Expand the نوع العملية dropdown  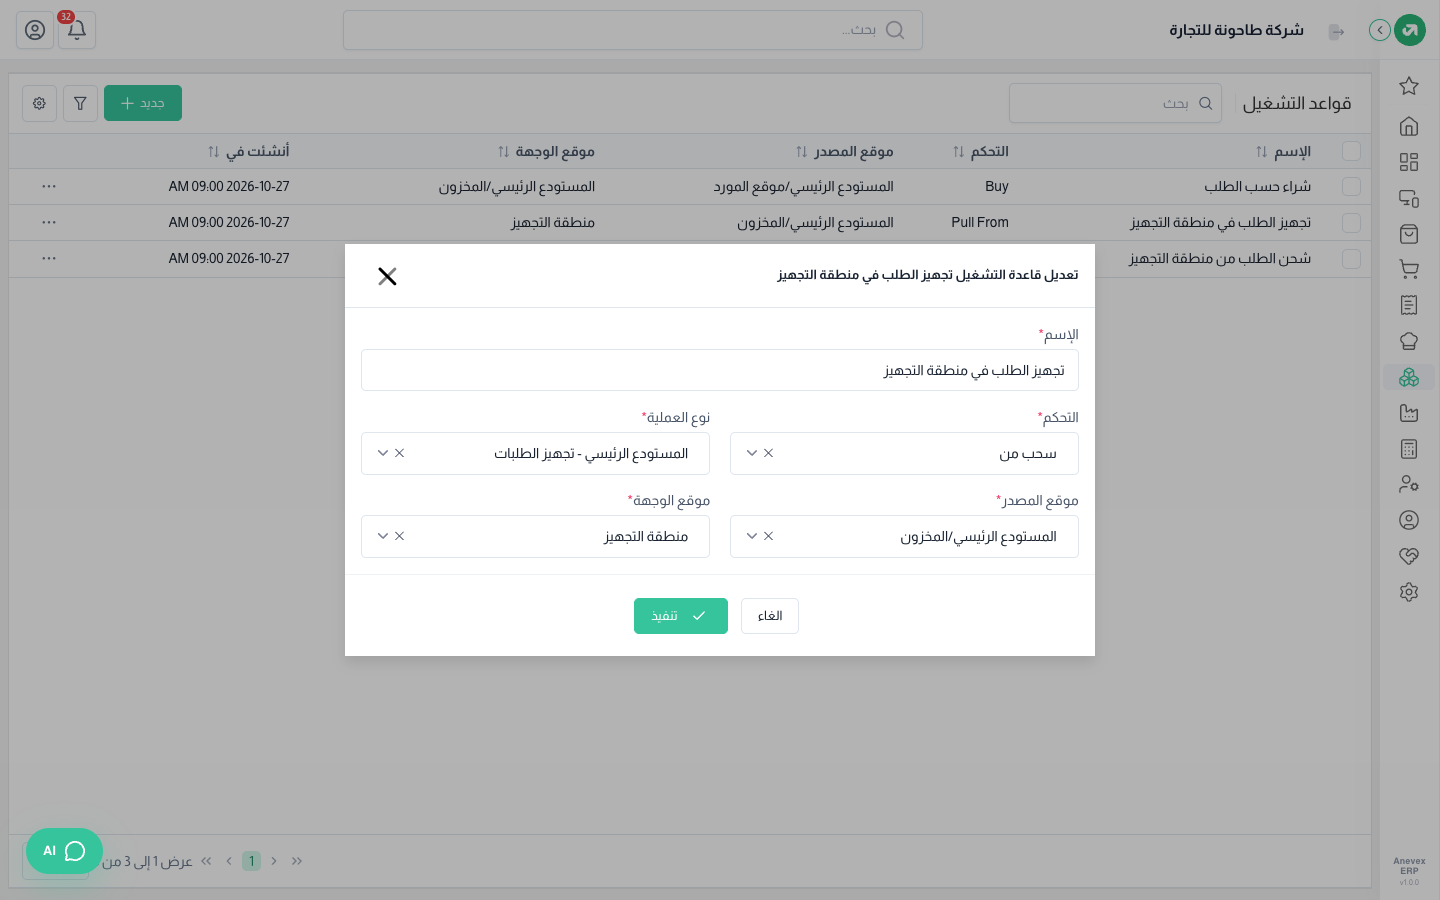pyautogui.click(x=383, y=453)
